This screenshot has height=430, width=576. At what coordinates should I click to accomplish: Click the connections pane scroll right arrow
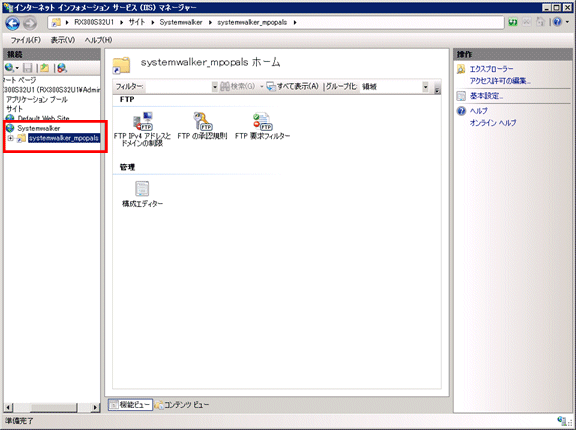(95, 407)
